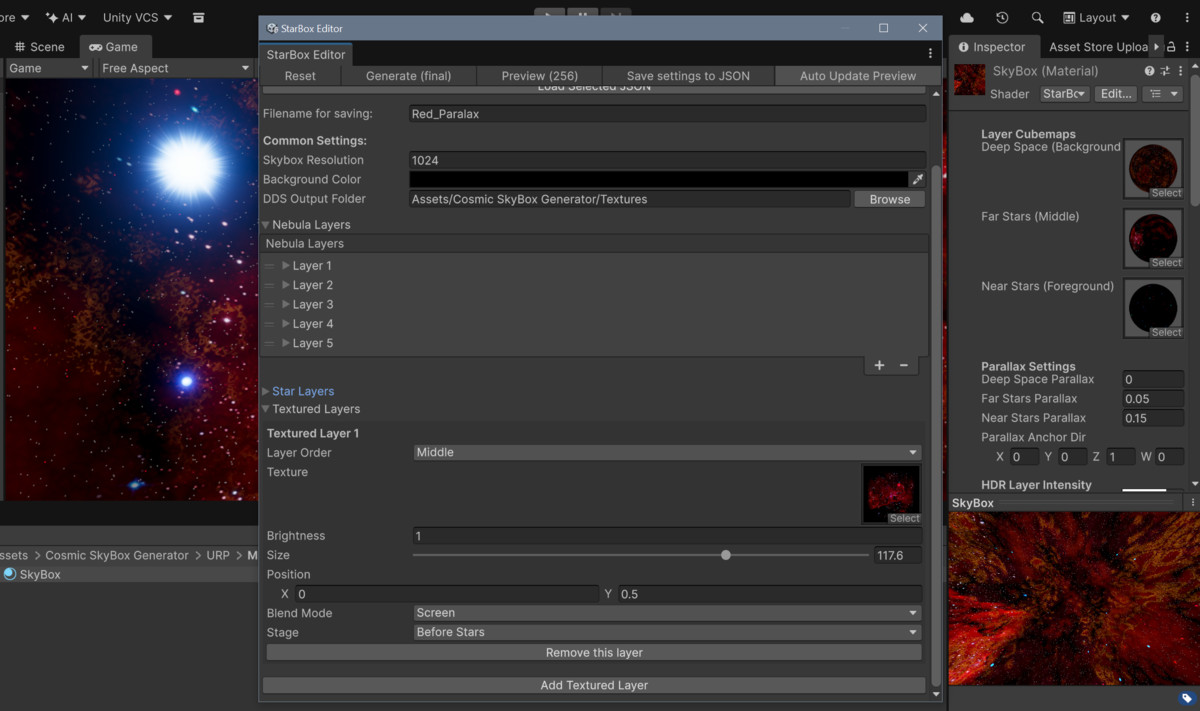Viewport: 1200px width, 711px height.
Task: Click the search magnifier in top toolbar
Action: 1037,18
